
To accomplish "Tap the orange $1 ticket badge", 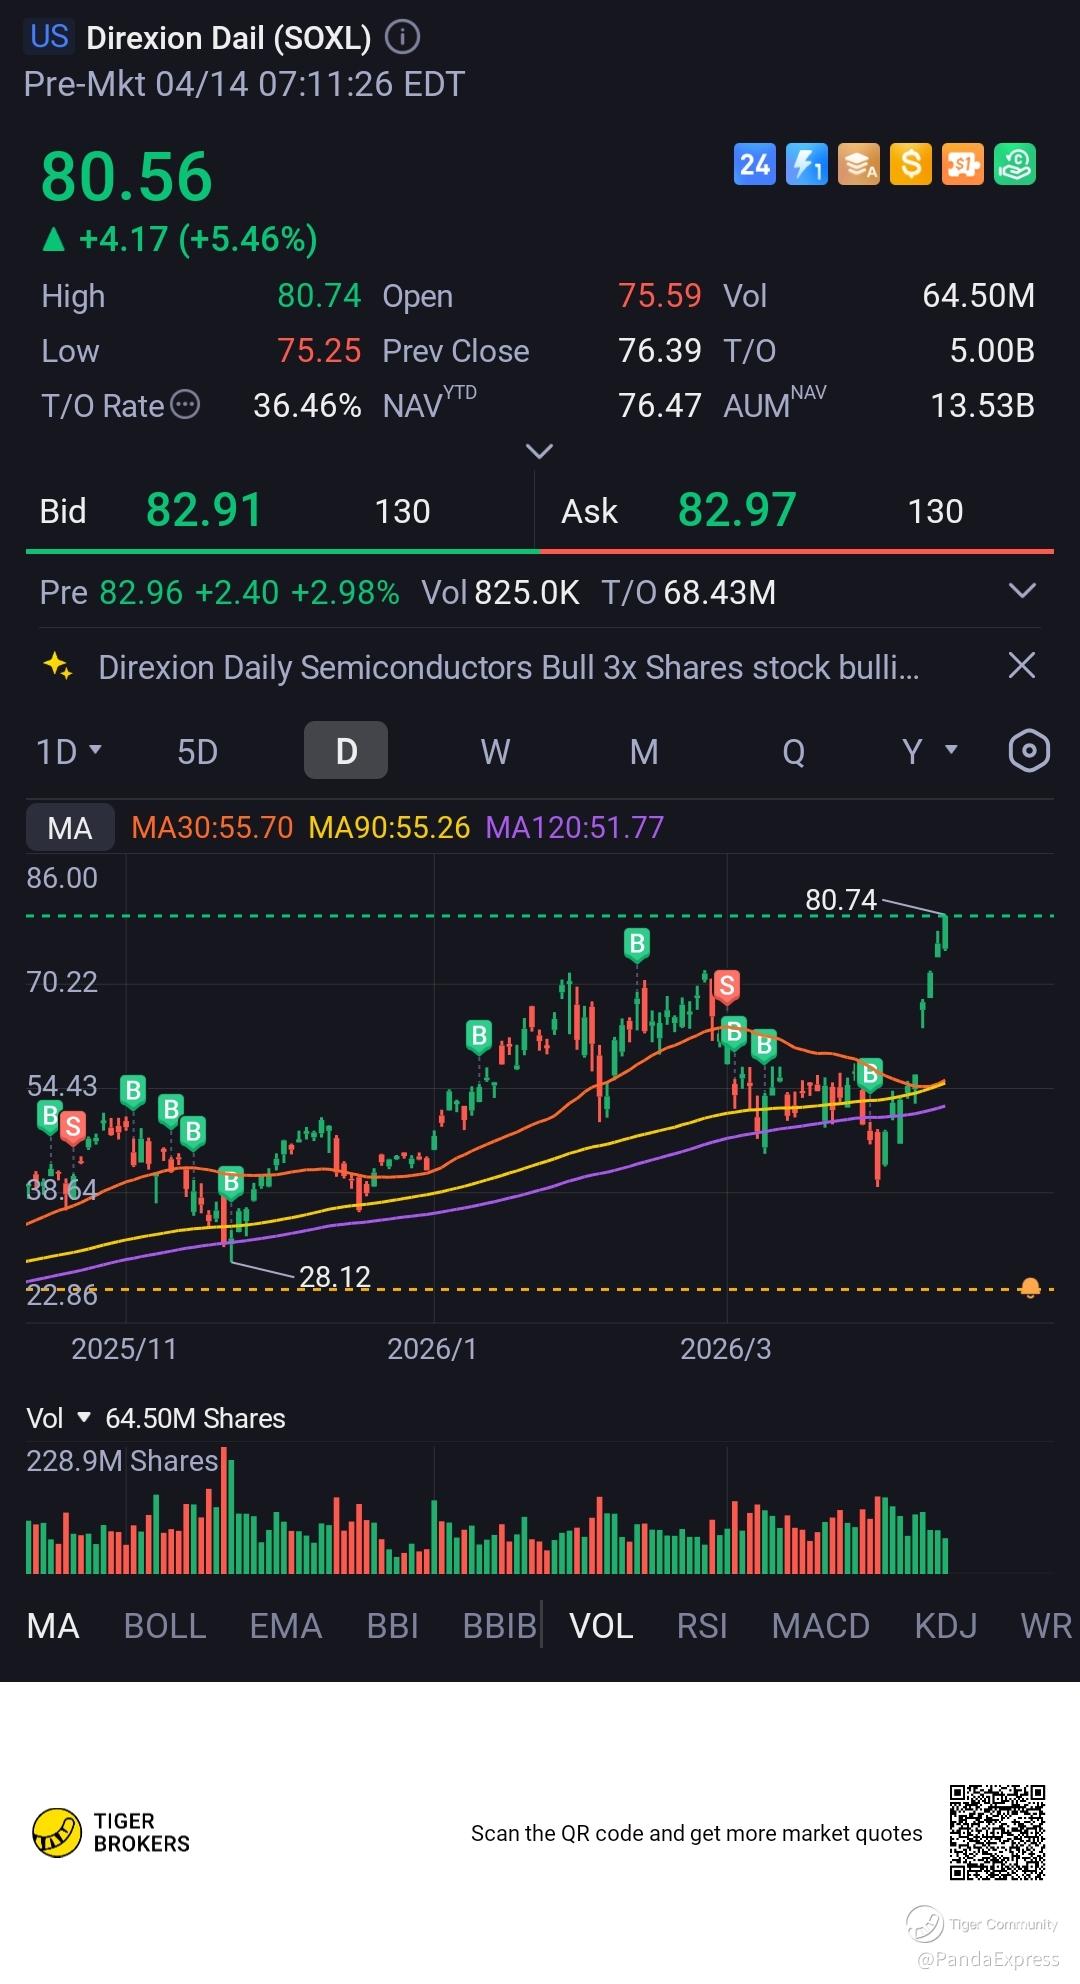I will 963,164.
